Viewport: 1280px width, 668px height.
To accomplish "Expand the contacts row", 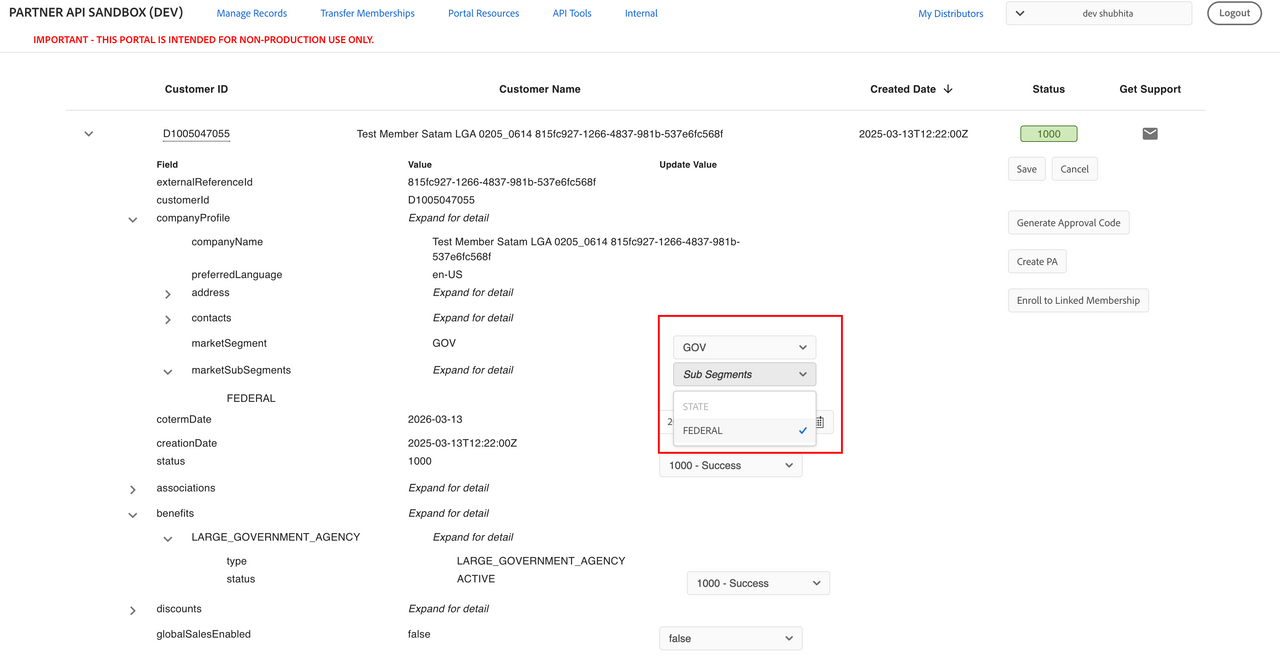I will coord(168,319).
